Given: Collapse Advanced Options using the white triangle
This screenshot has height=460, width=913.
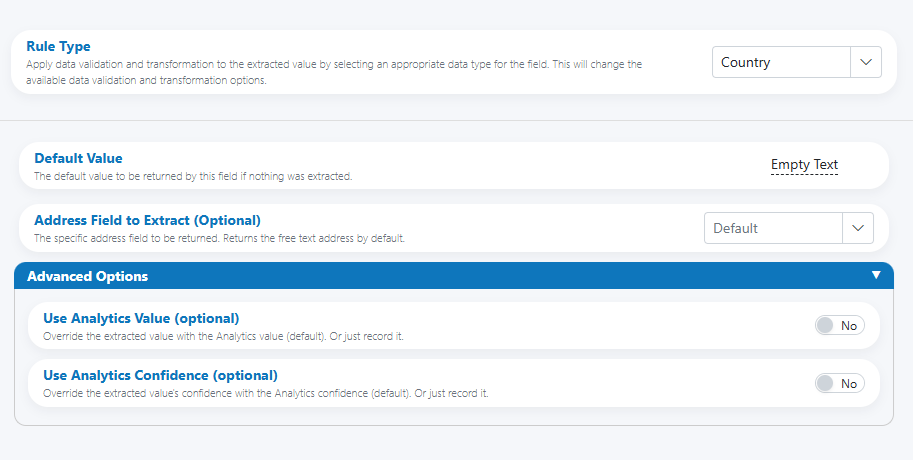Looking at the screenshot, I should 876,275.
